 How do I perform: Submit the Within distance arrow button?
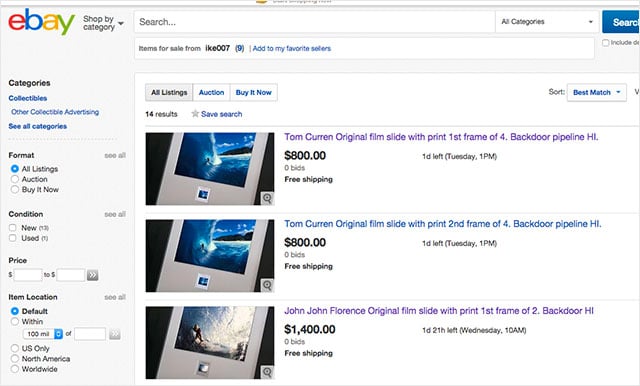[x=115, y=334]
